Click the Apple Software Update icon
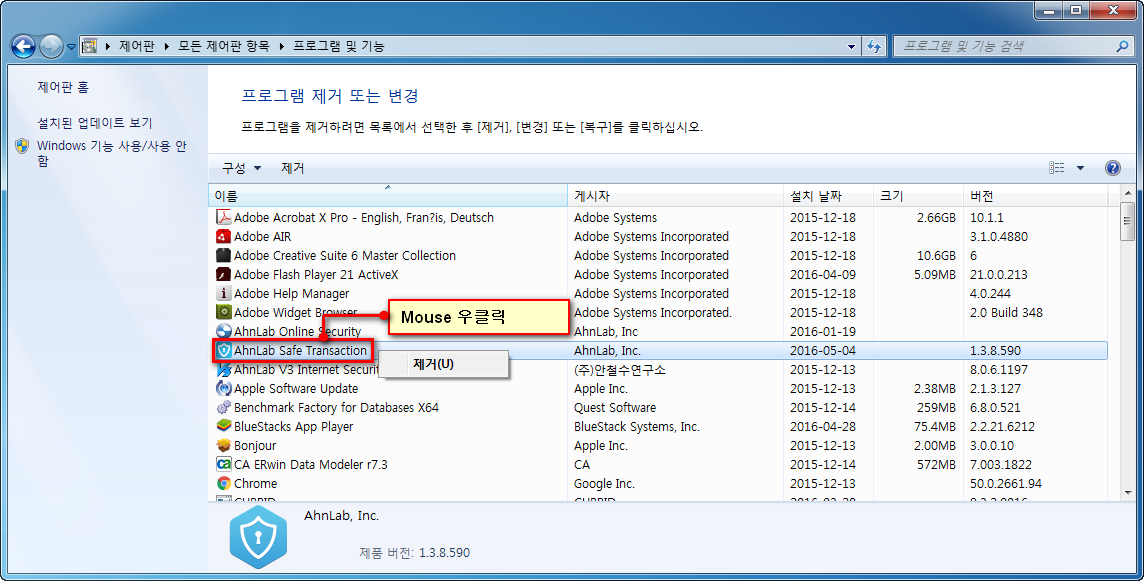 tap(223, 388)
